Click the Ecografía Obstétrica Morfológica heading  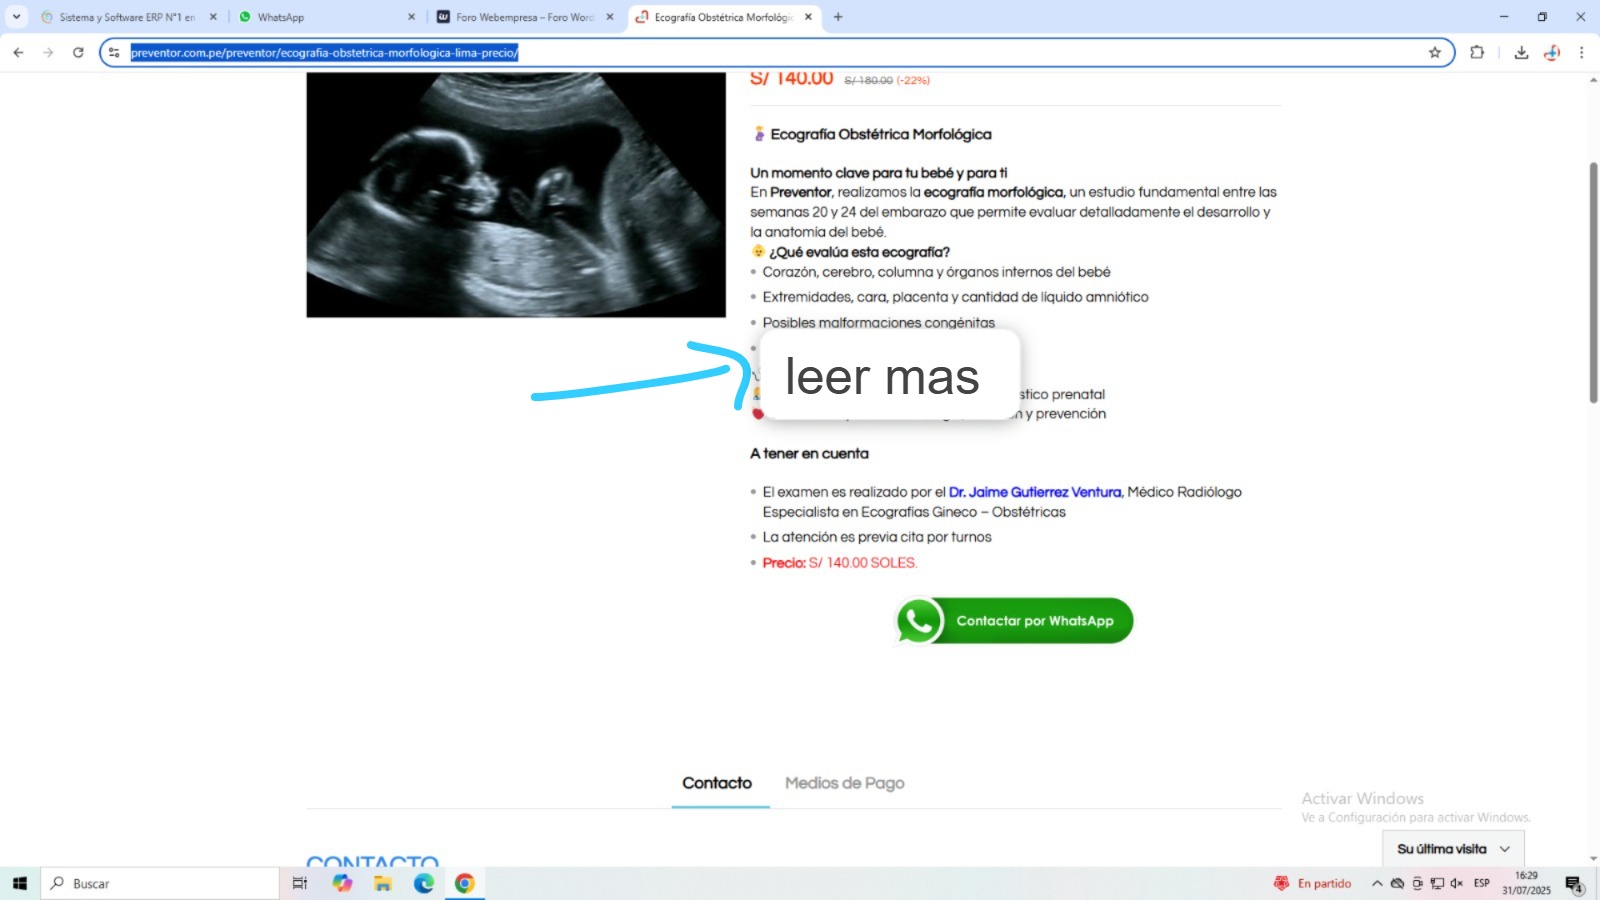click(881, 134)
